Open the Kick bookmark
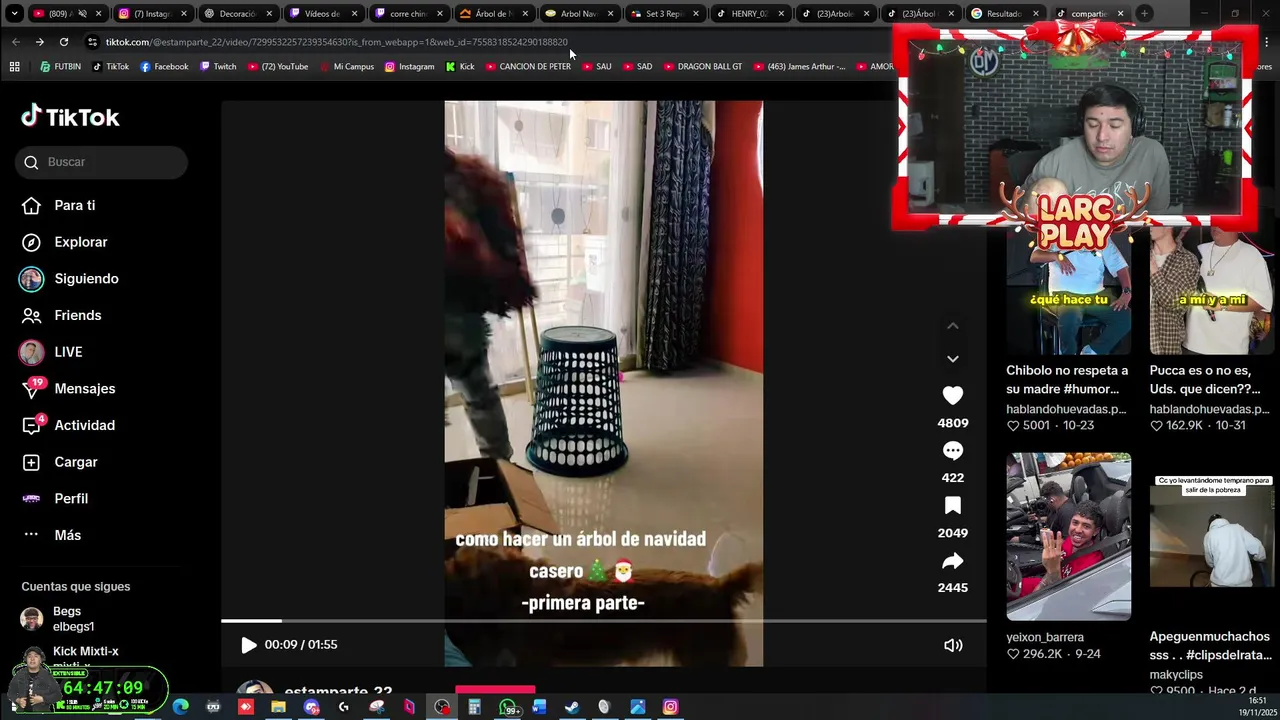Screen dimensions: 1280x720 coord(460,67)
